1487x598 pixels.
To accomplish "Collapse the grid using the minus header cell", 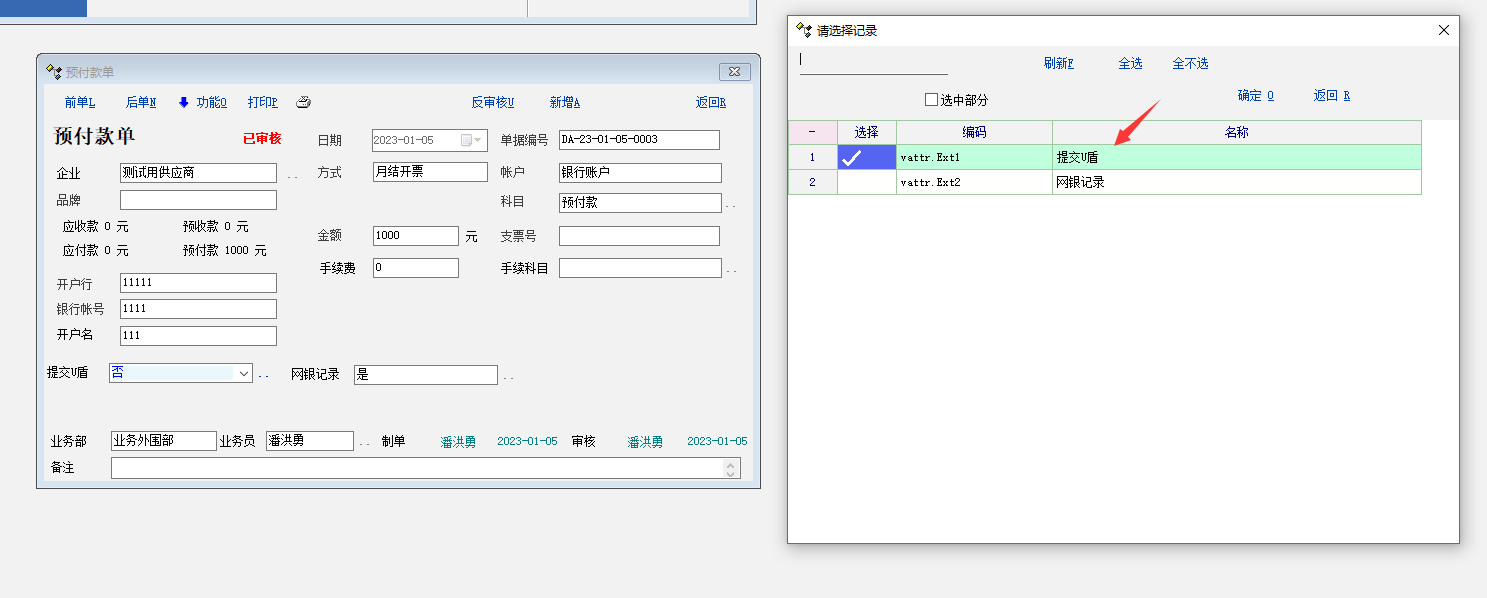I will pyautogui.click(x=812, y=132).
